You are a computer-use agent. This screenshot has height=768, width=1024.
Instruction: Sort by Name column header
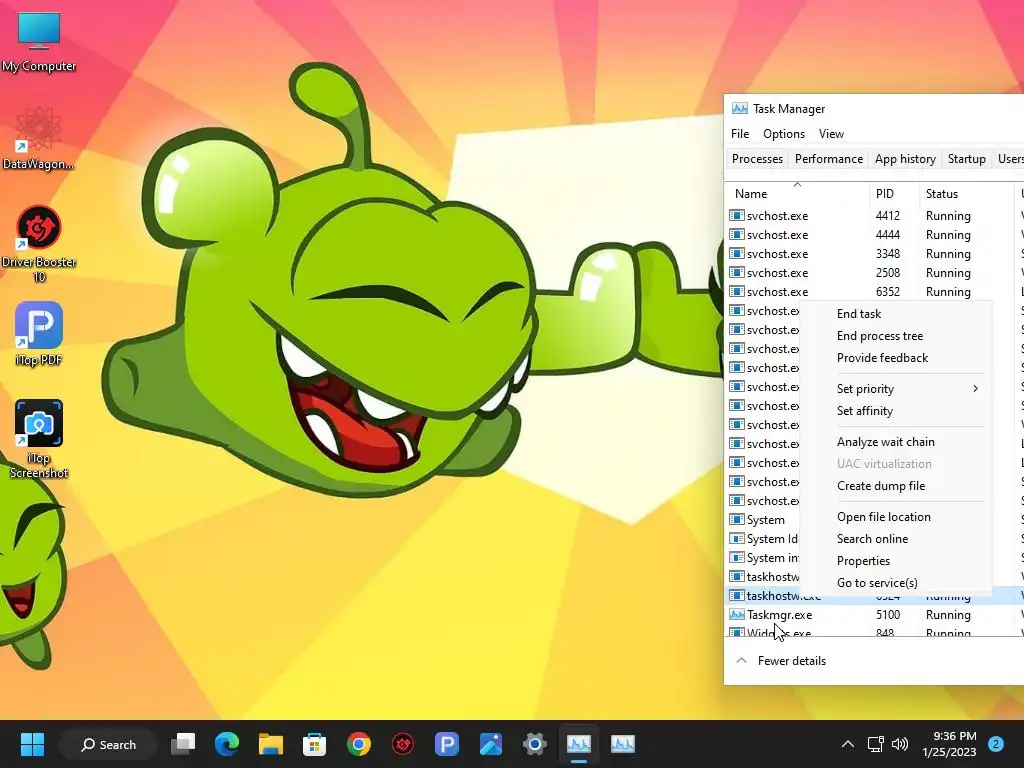[797, 193]
